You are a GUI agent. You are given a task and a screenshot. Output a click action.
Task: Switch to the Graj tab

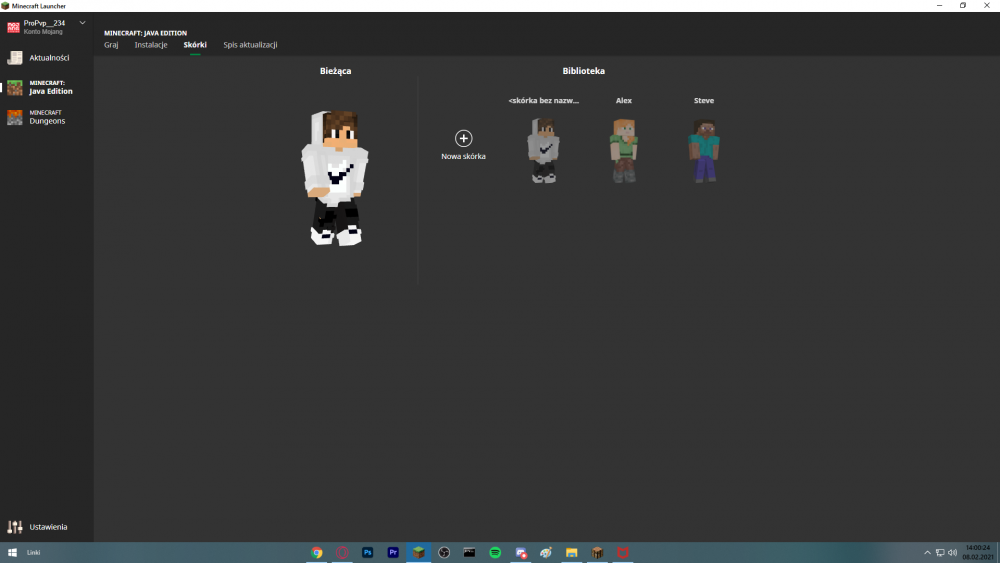(x=111, y=45)
